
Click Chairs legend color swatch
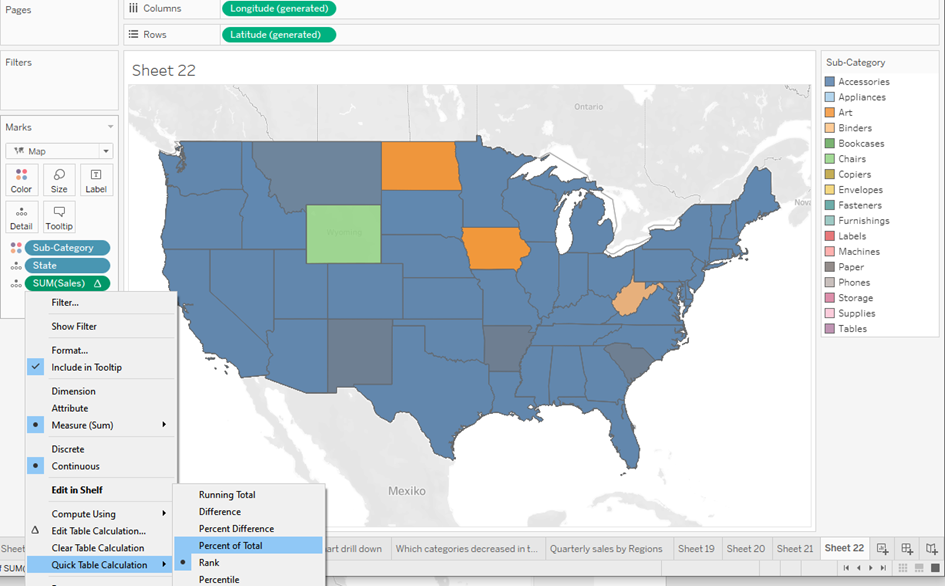(x=830, y=159)
